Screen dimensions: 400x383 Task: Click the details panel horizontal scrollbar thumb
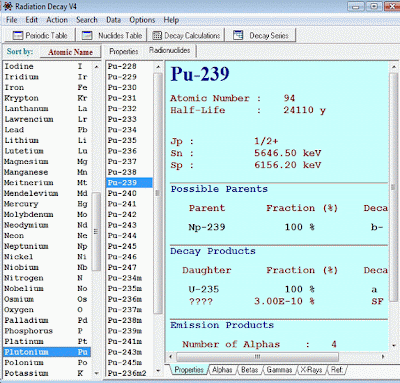(x=257, y=357)
